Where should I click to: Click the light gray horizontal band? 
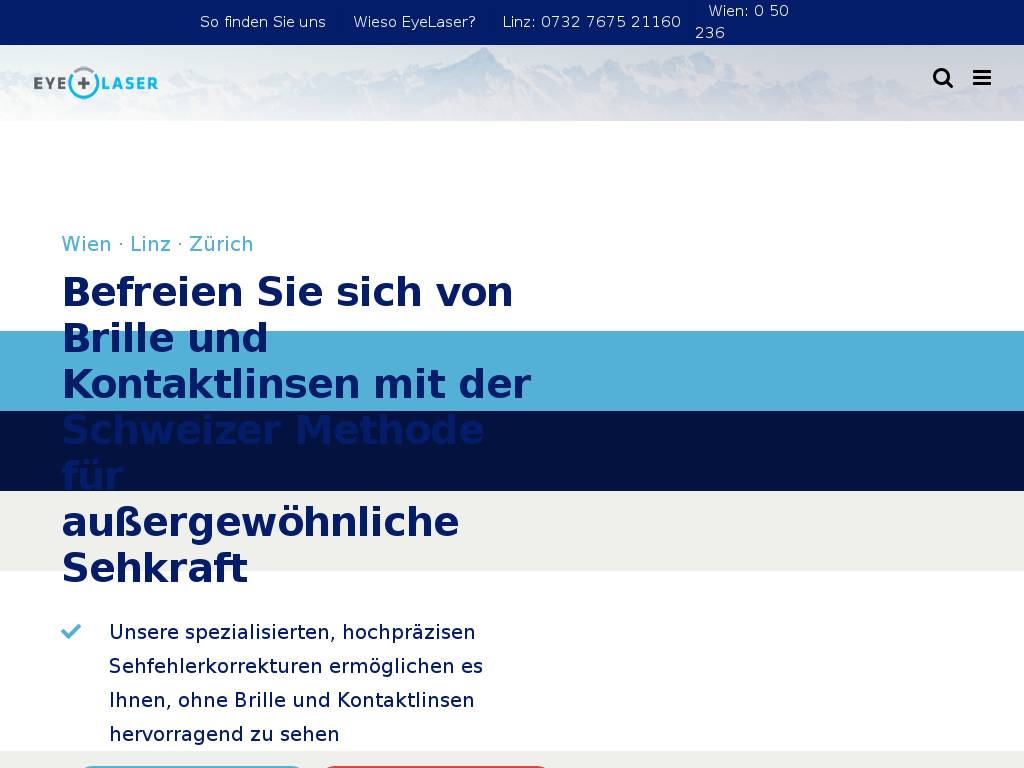(x=780, y=530)
